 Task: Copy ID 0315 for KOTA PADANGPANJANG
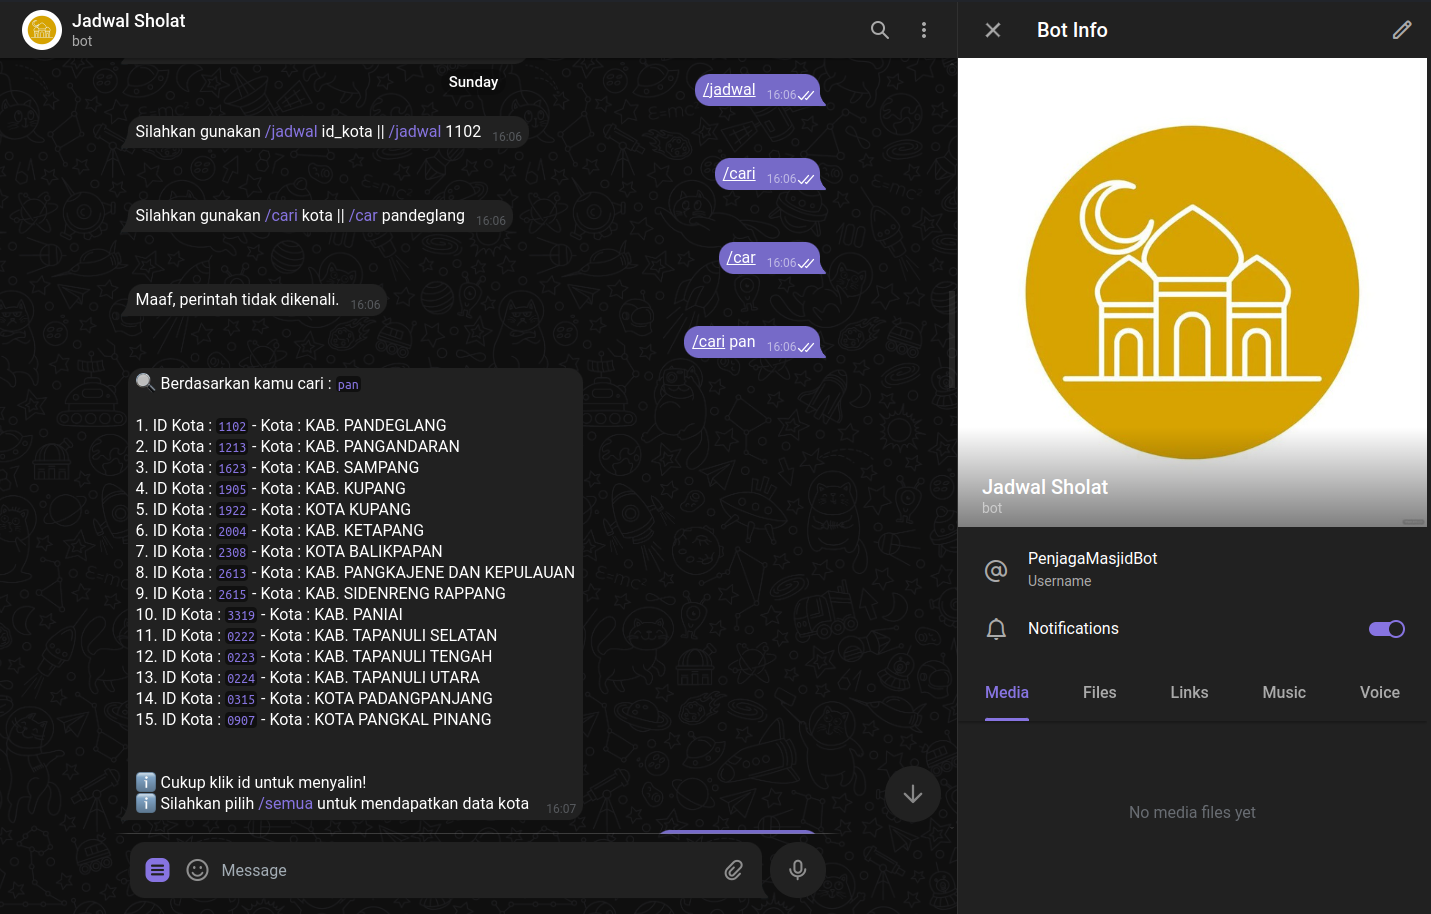coord(241,699)
